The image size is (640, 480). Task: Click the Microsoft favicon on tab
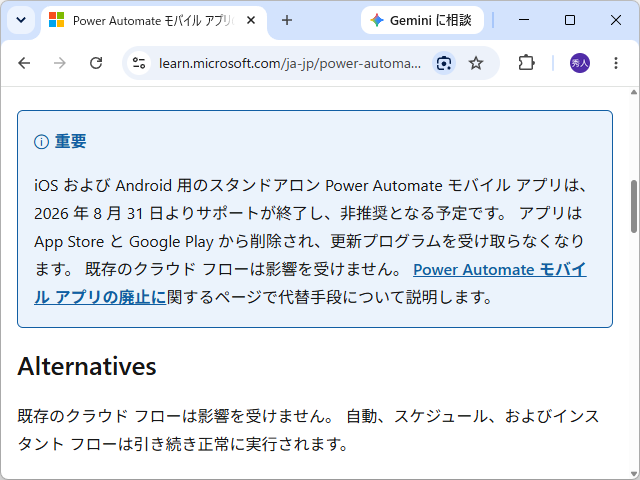(56, 20)
